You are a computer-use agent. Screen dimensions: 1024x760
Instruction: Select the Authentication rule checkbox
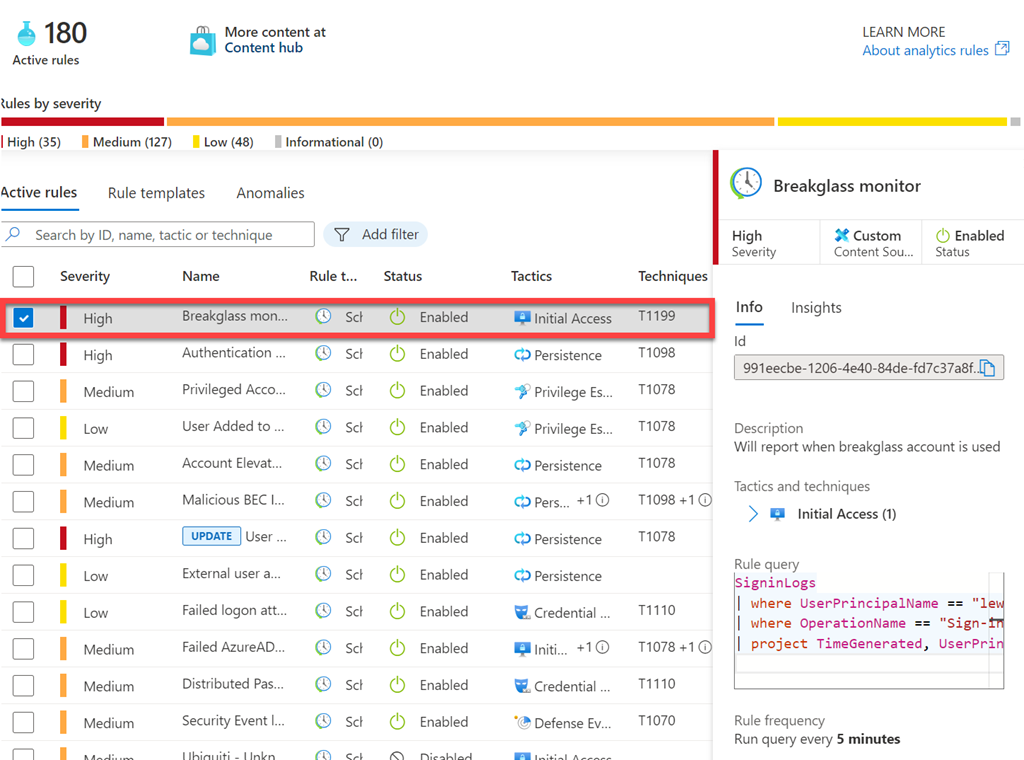click(x=24, y=355)
